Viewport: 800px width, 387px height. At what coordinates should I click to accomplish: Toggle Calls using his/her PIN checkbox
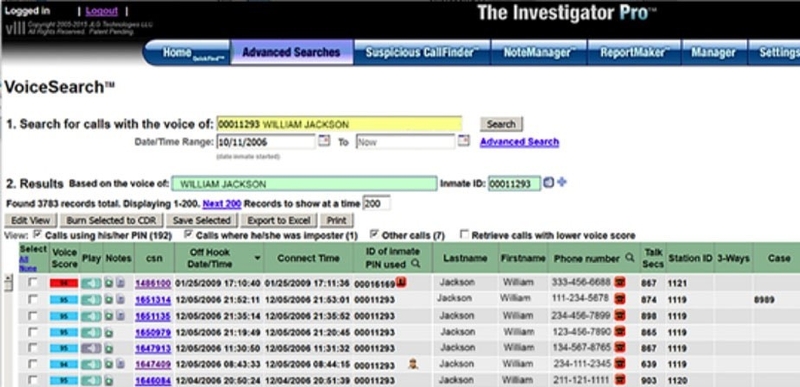tap(37, 235)
